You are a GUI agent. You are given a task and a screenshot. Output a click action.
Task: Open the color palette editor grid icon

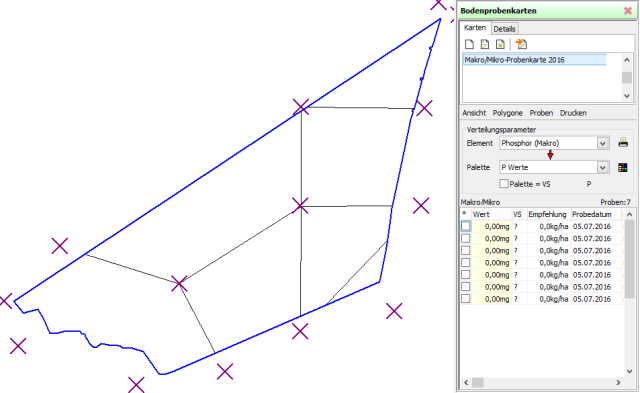click(x=622, y=167)
